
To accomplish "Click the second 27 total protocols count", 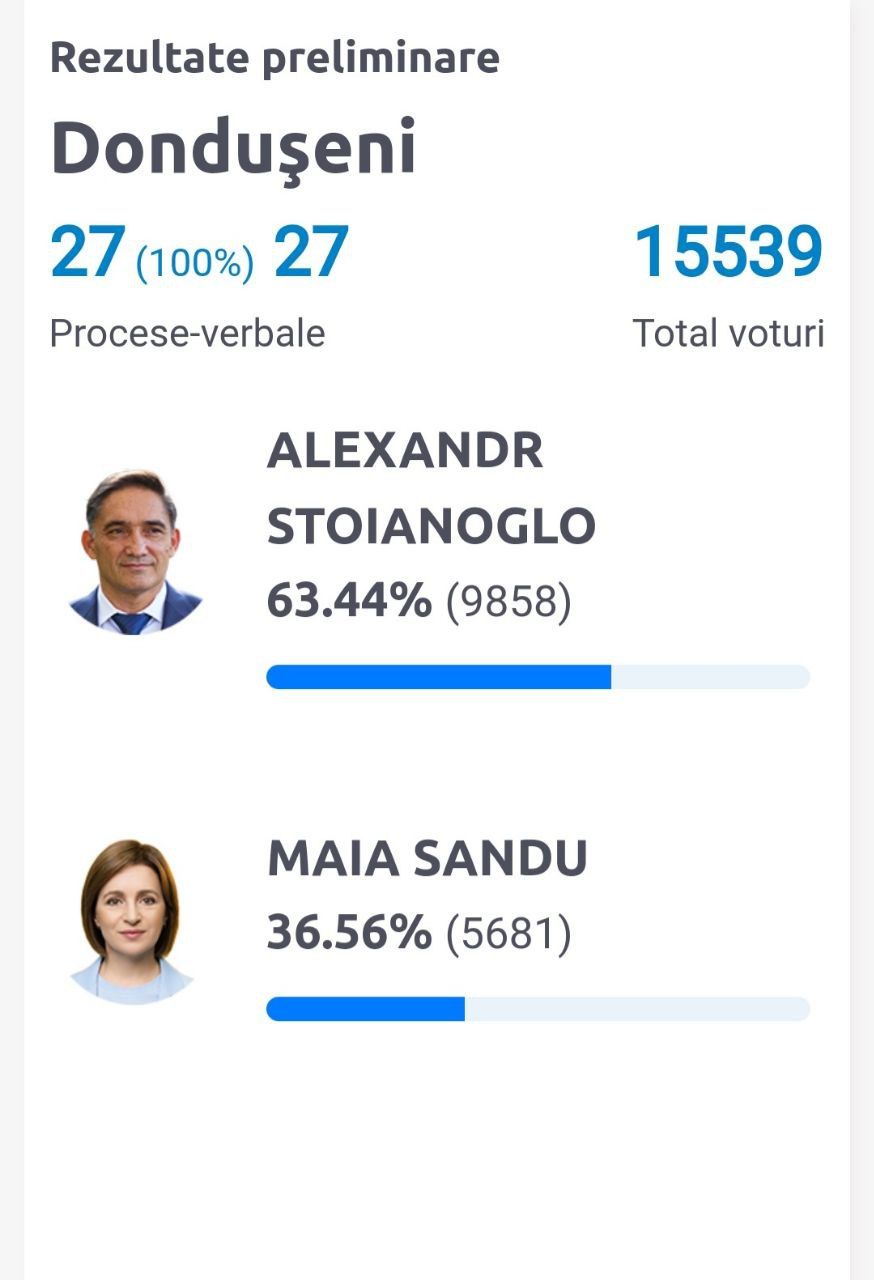I will click(311, 252).
